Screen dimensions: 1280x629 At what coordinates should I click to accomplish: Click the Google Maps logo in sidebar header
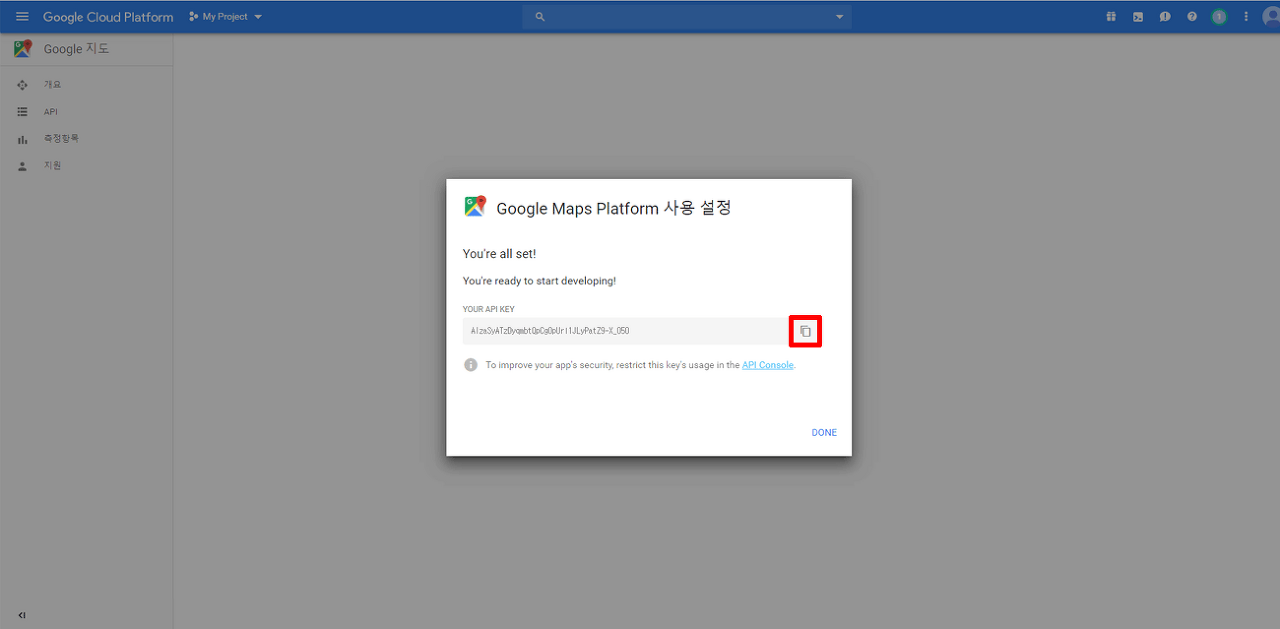pyautogui.click(x=23, y=49)
